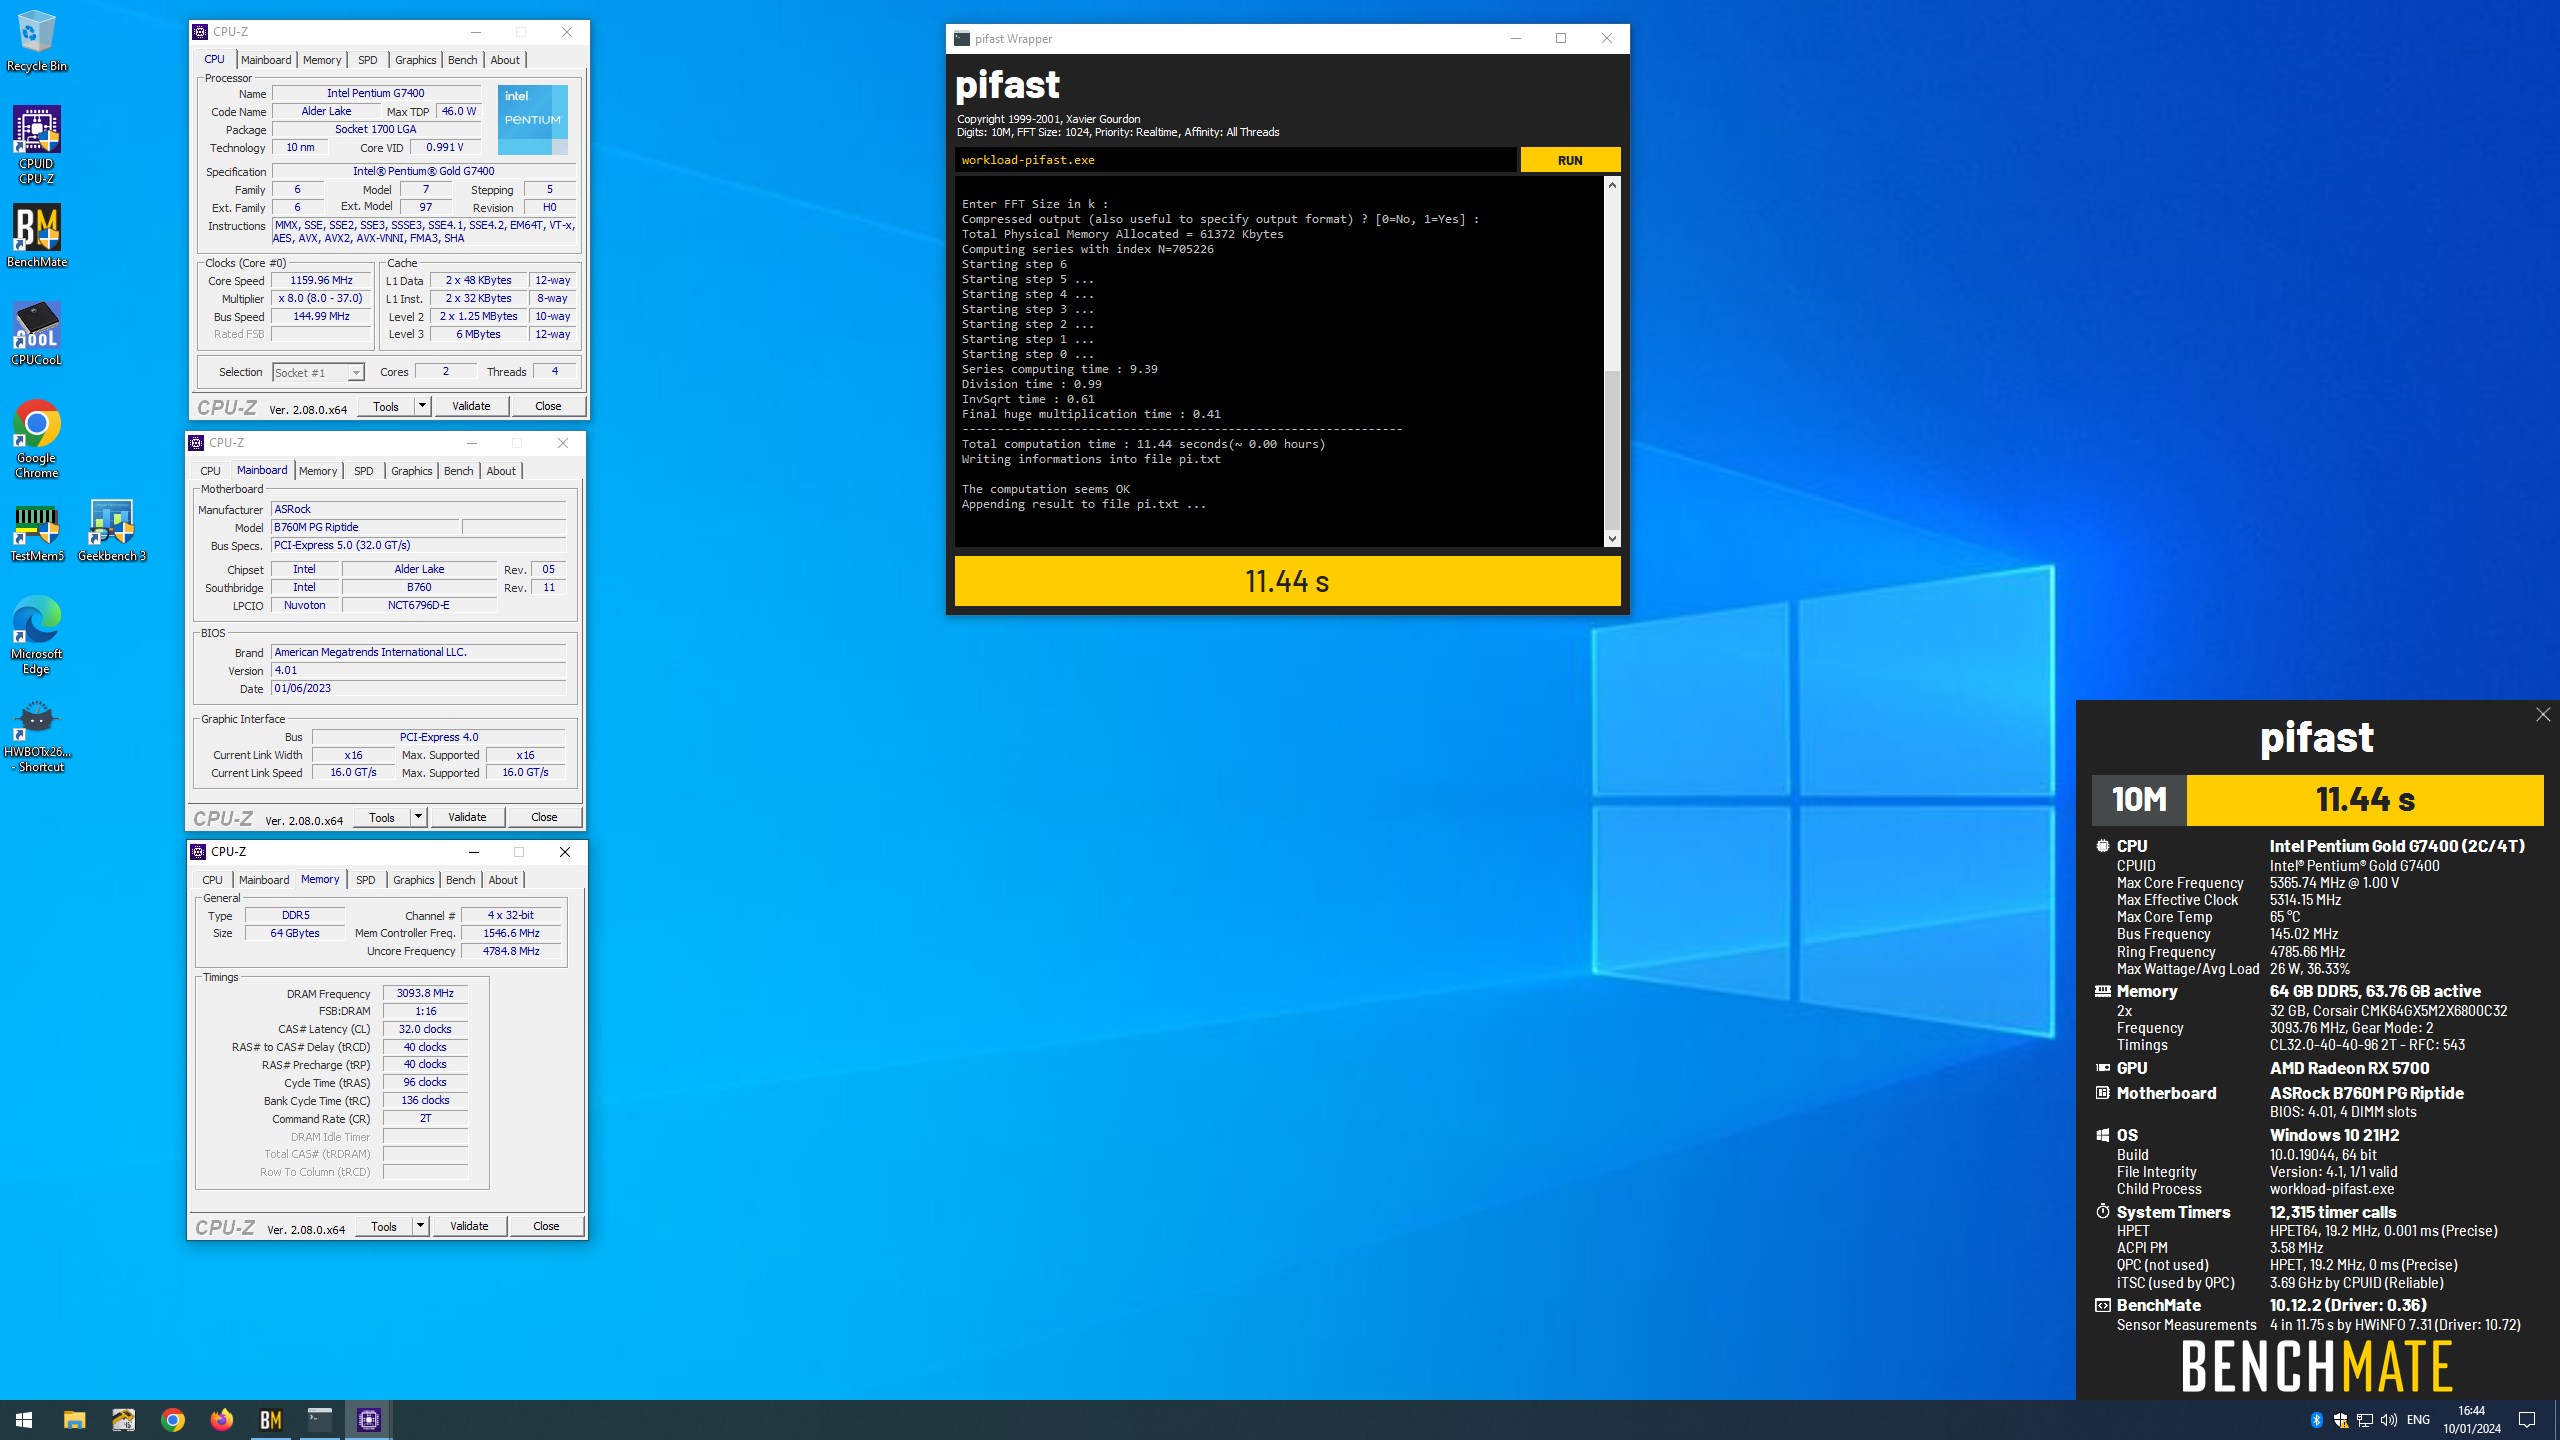Select the CPUCooL desktop icon
The image size is (2560, 1440).
pyautogui.click(x=36, y=333)
